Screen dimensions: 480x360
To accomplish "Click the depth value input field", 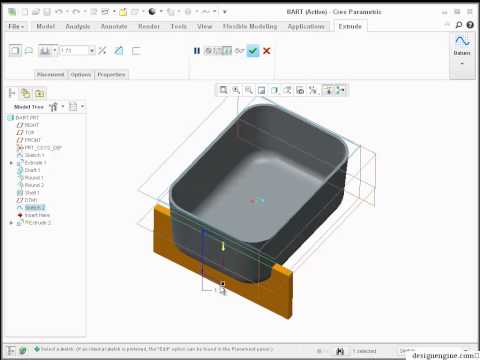I will coord(74,51).
